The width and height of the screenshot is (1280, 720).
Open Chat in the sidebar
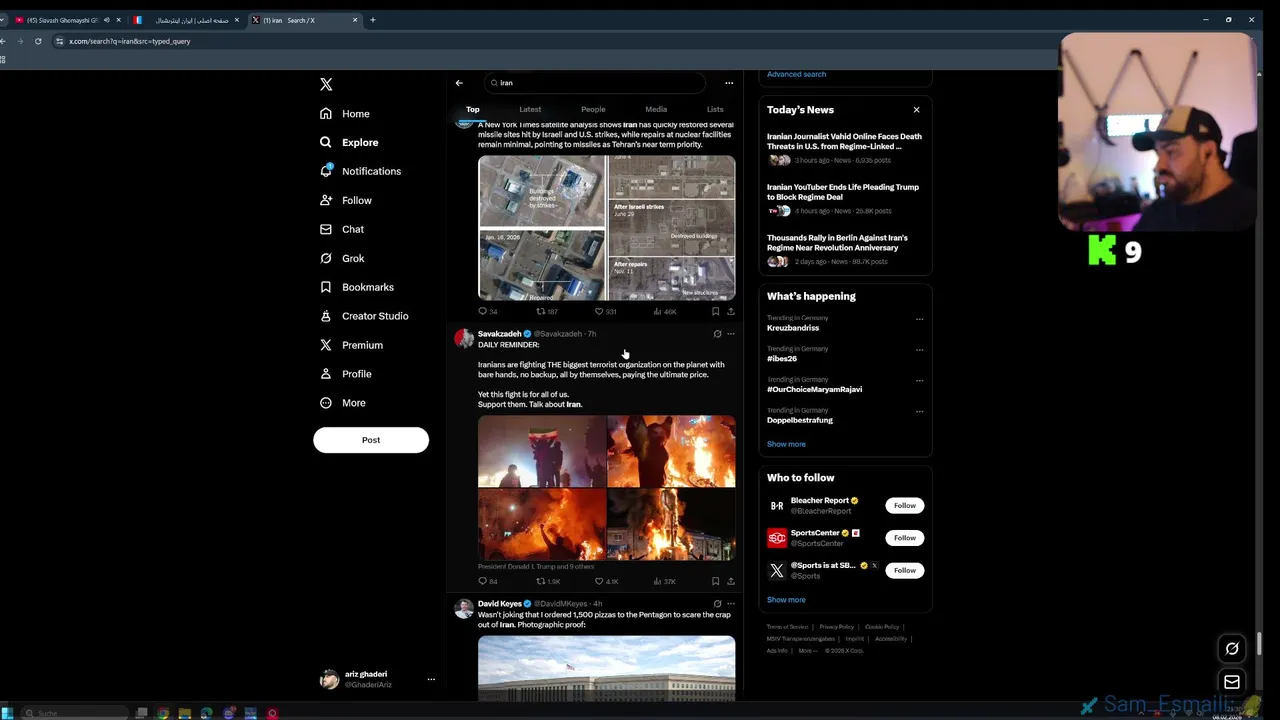342,229
